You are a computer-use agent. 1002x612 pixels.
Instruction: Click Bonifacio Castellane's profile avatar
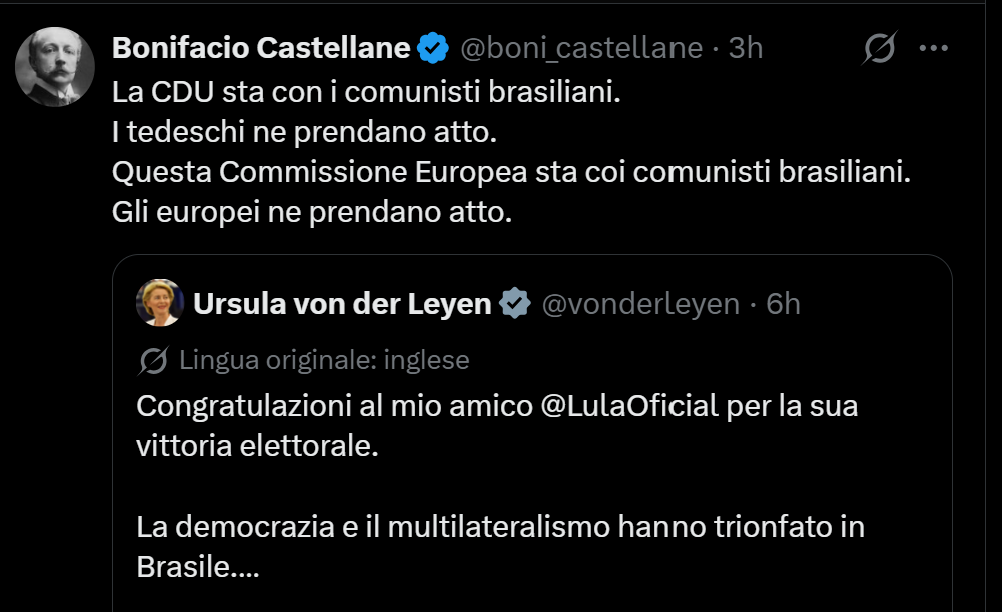pyautogui.click(x=55, y=66)
